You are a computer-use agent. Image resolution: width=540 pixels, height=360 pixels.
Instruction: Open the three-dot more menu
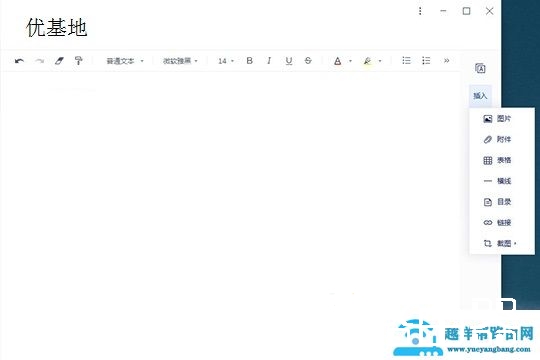420,11
